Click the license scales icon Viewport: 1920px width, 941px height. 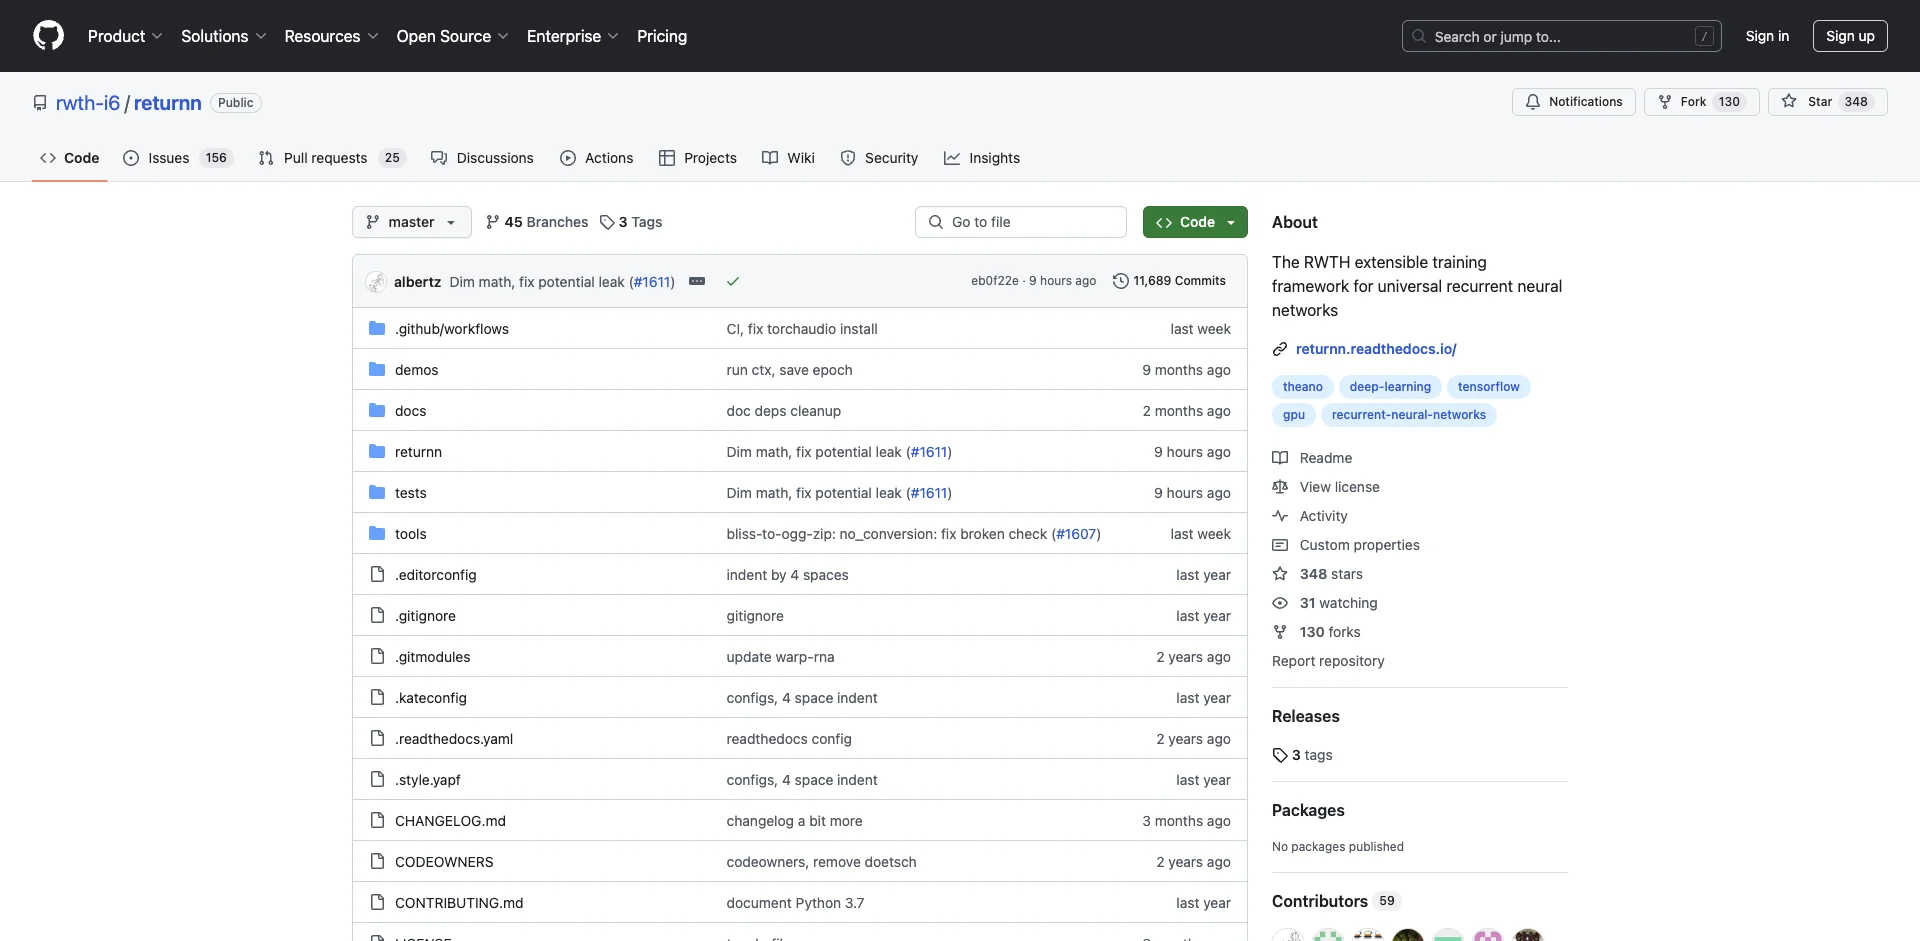coord(1280,487)
